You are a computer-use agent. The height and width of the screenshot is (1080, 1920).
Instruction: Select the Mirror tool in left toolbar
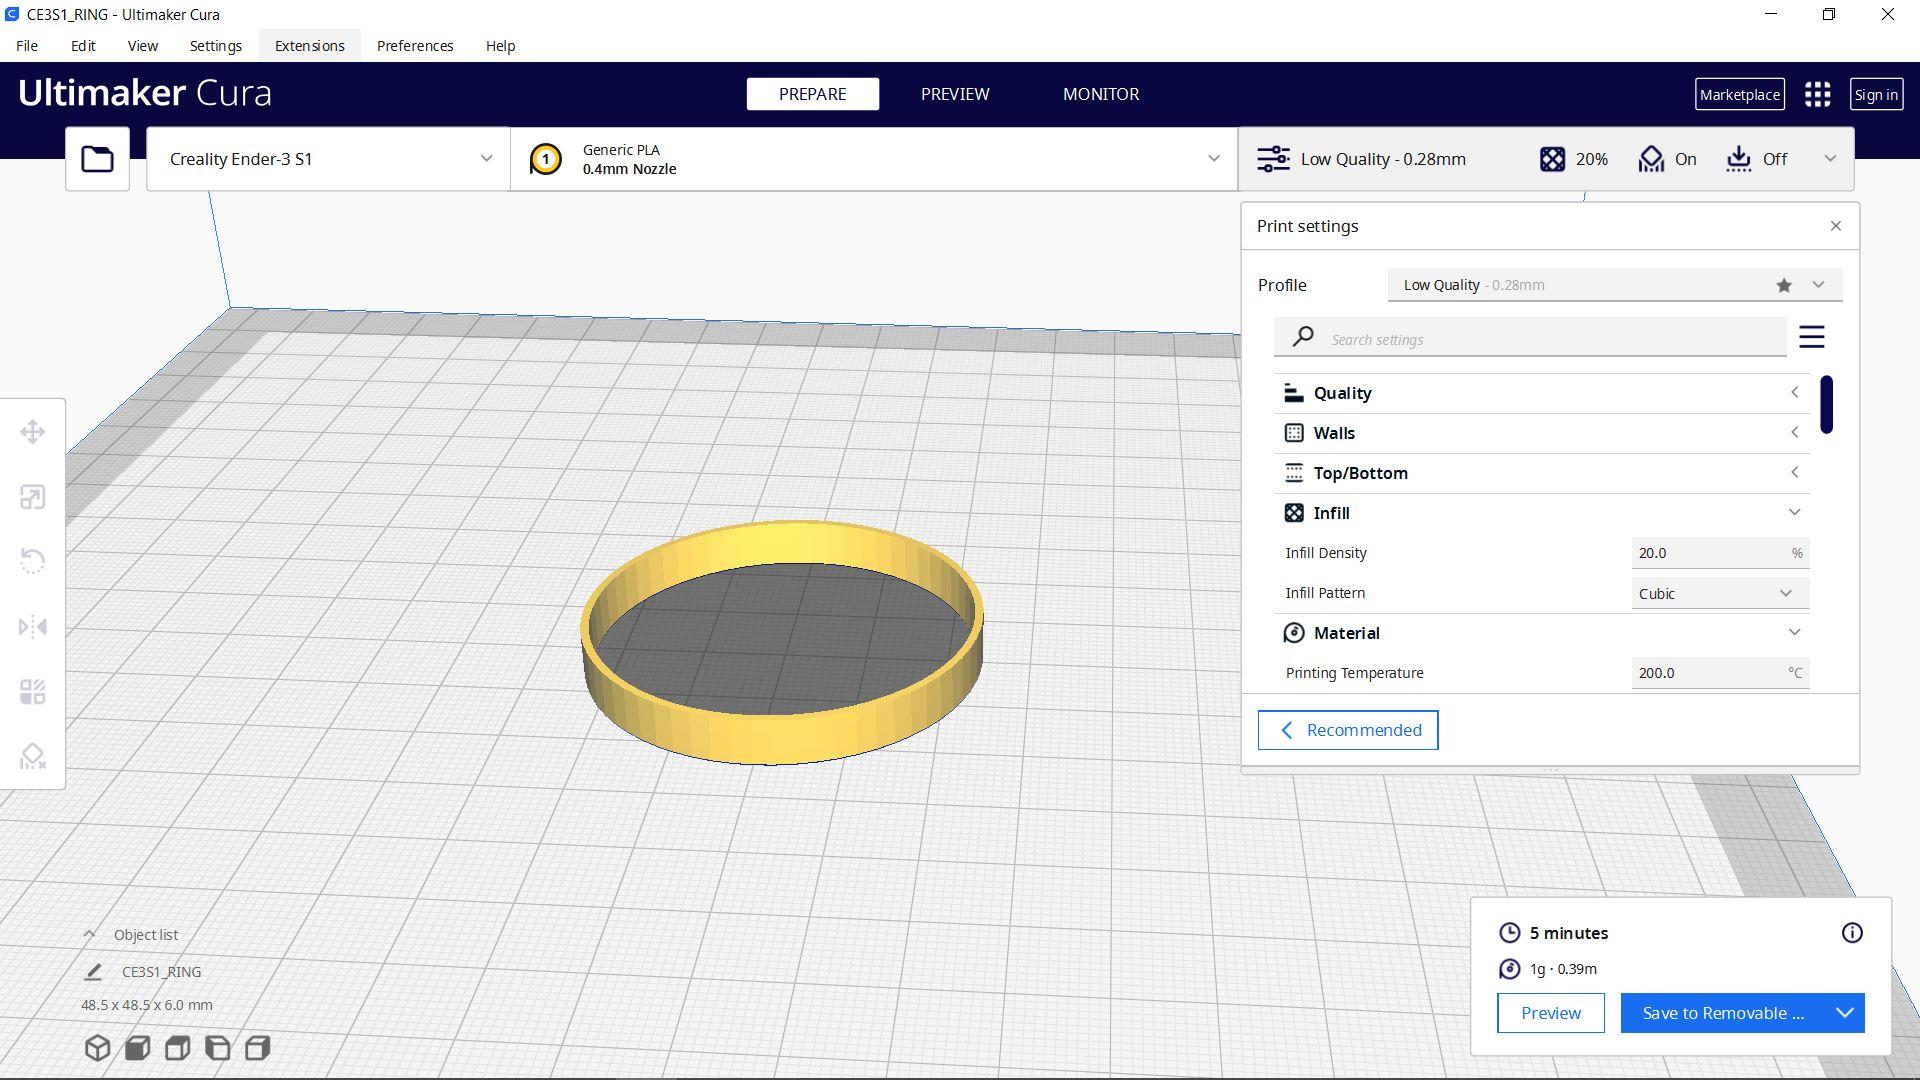(32, 627)
